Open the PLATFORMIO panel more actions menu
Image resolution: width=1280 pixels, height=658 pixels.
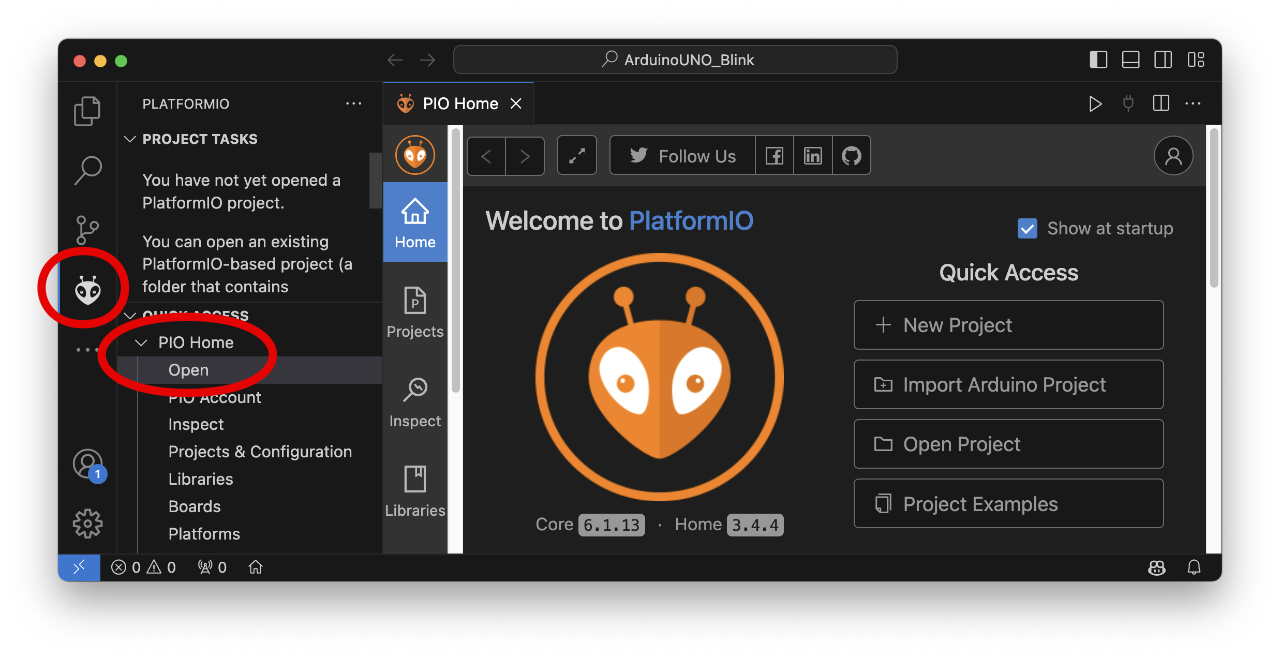pyautogui.click(x=353, y=103)
